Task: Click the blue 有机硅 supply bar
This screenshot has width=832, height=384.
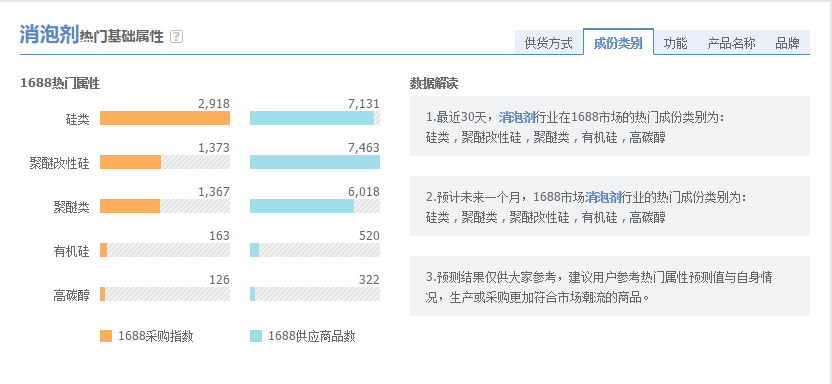Action: click(x=254, y=250)
